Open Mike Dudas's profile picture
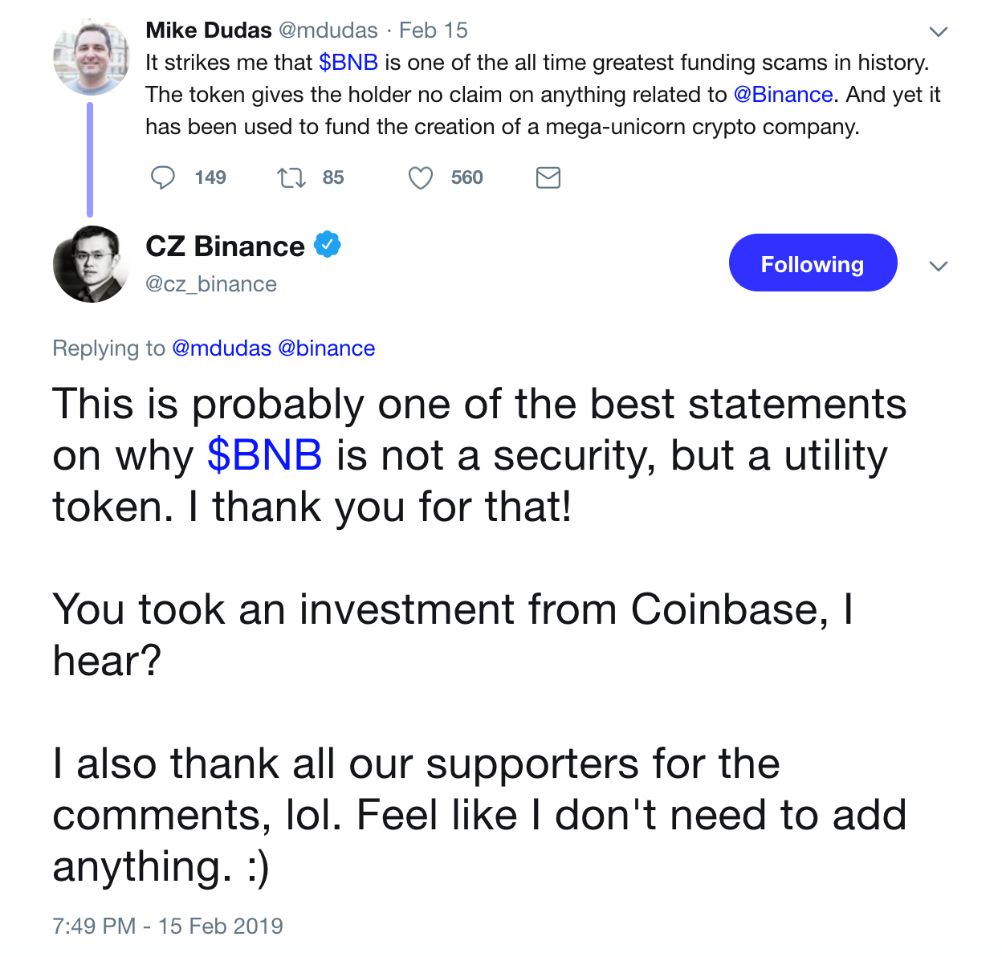This screenshot has width=1002, height=957. 90,57
